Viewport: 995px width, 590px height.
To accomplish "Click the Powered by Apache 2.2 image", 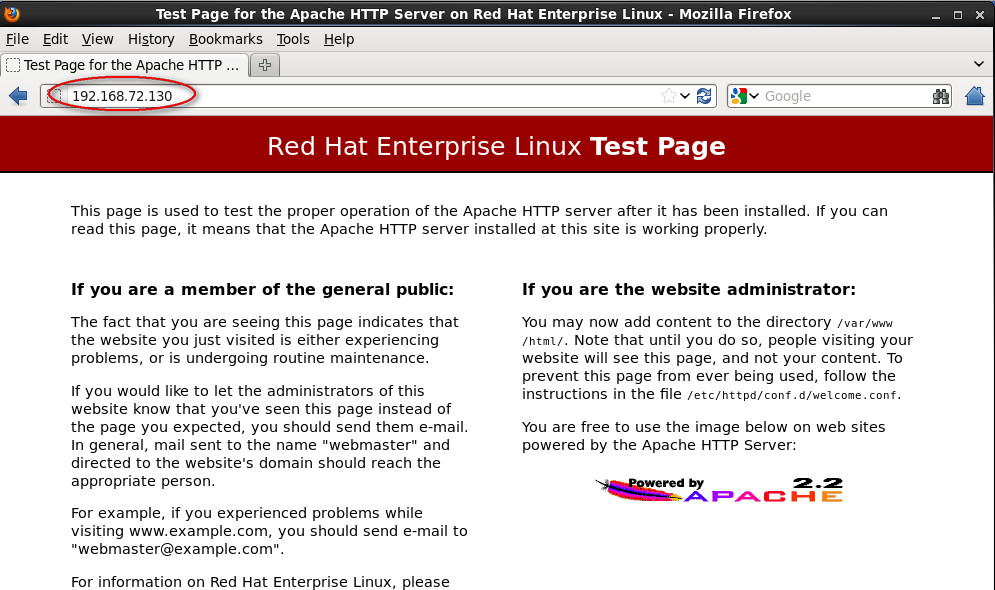I will [x=719, y=490].
